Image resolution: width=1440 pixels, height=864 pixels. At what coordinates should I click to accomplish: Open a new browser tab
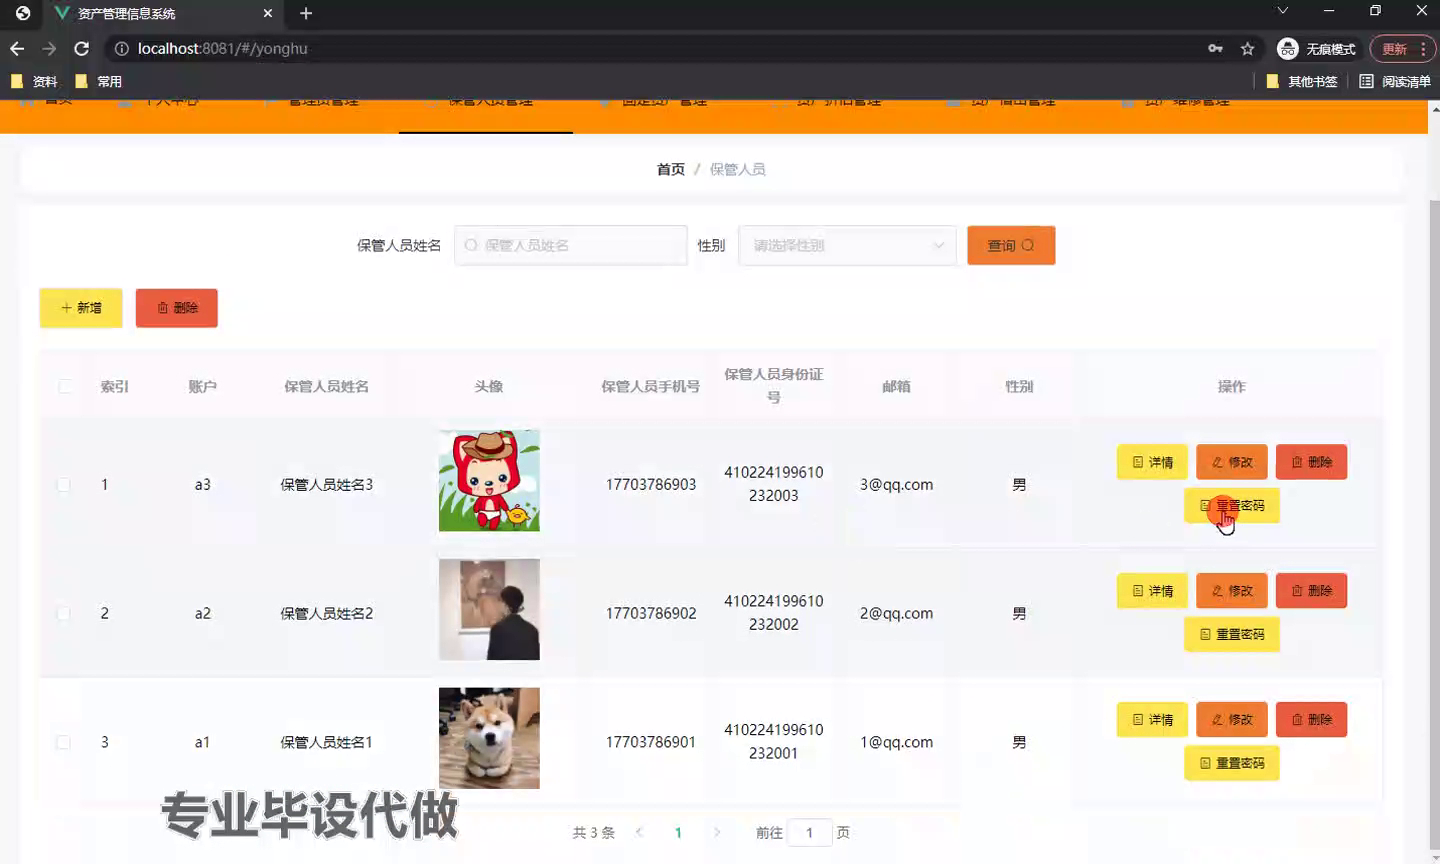(306, 13)
